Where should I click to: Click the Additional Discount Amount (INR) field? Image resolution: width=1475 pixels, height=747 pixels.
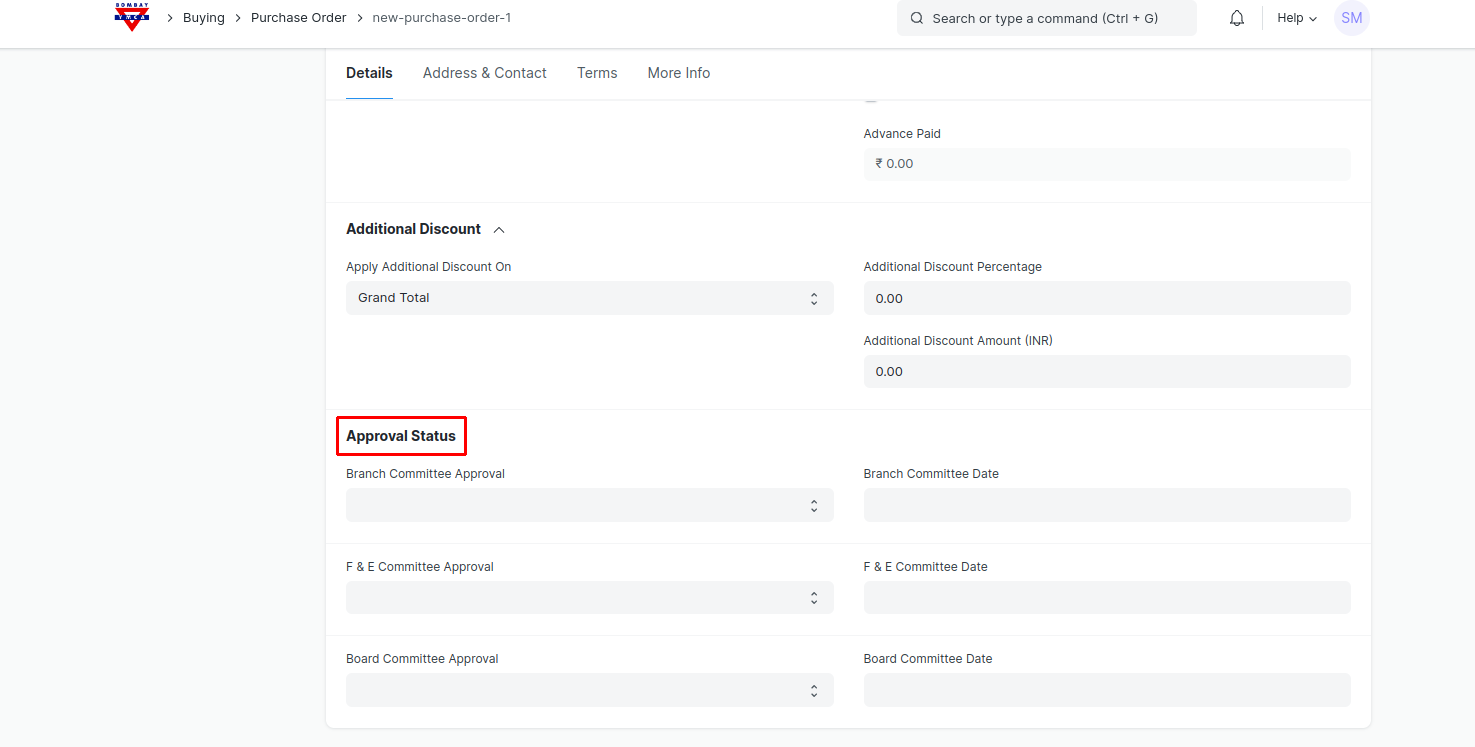point(1106,371)
